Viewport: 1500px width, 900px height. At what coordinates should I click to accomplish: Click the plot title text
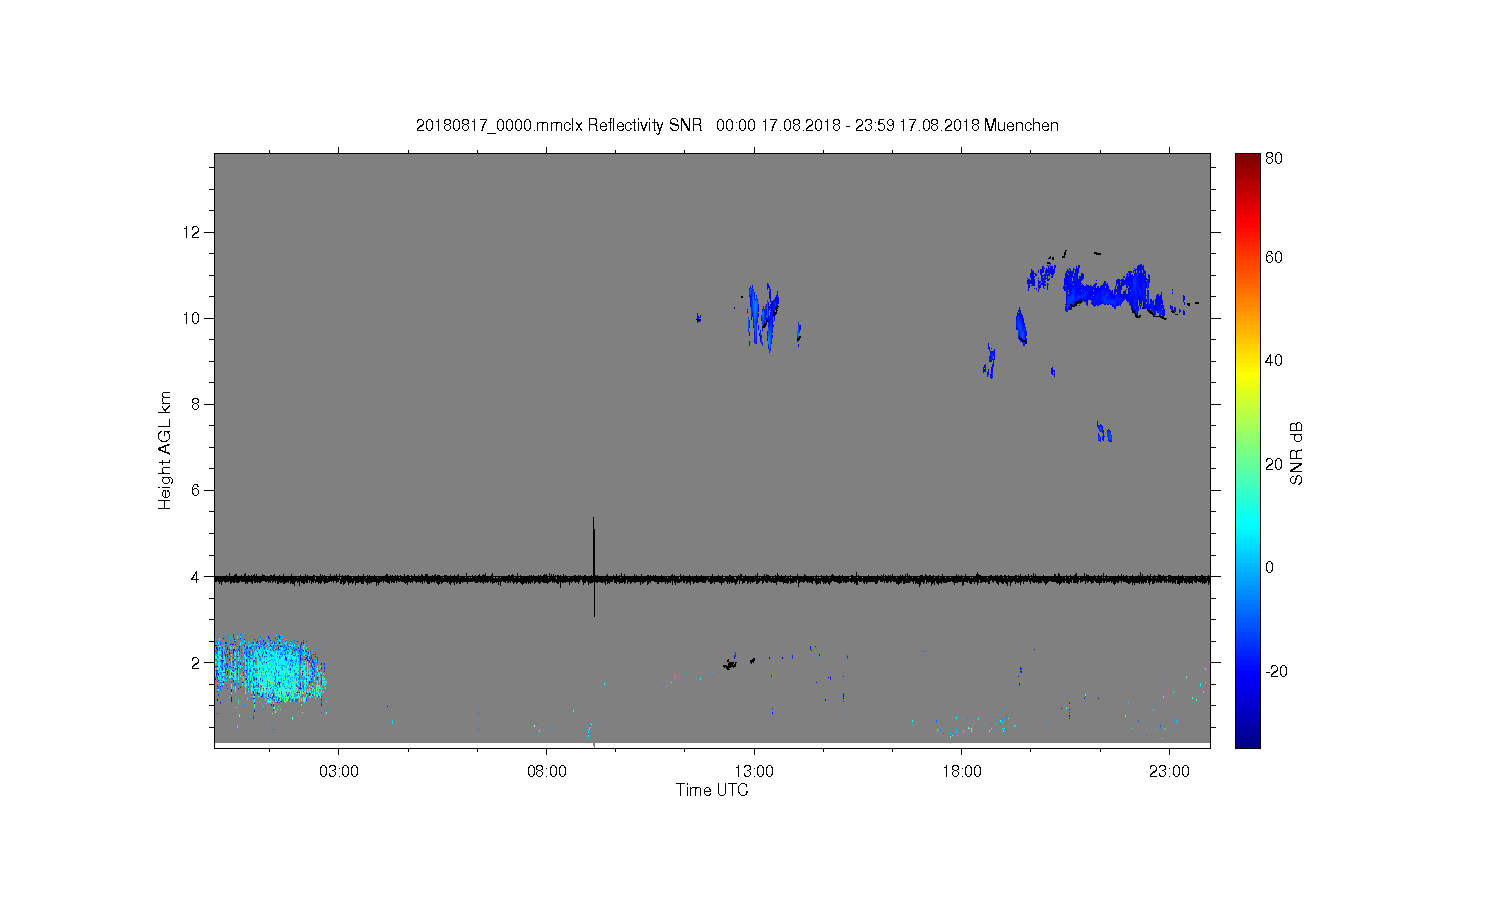pos(737,125)
